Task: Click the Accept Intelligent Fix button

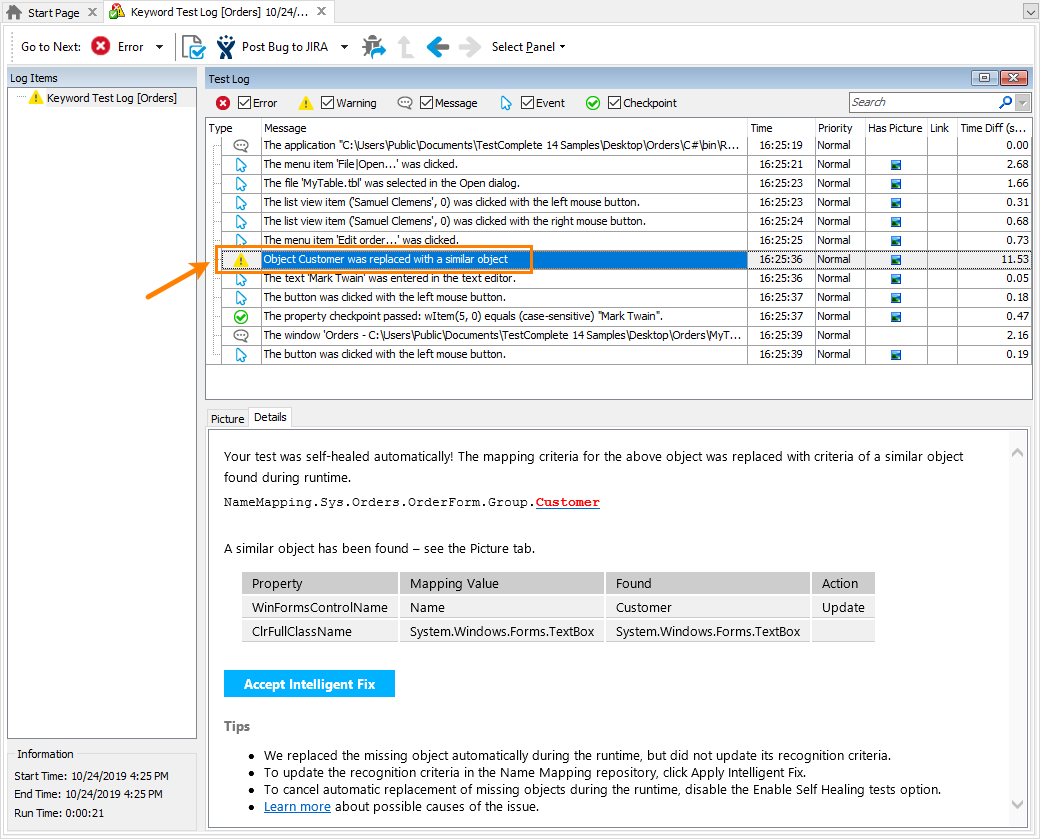Action: 309,683
